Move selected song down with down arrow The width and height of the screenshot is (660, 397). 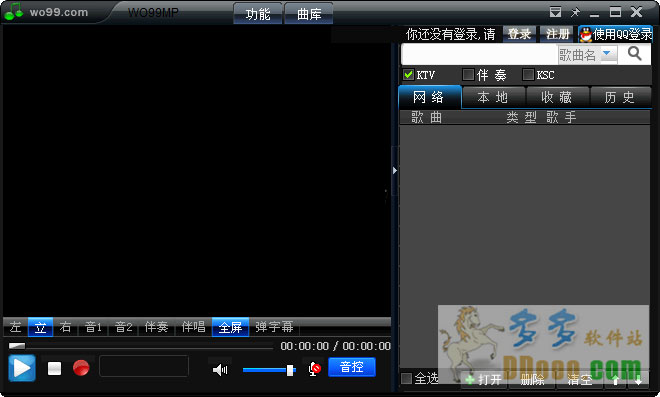(x=638, y=380)
